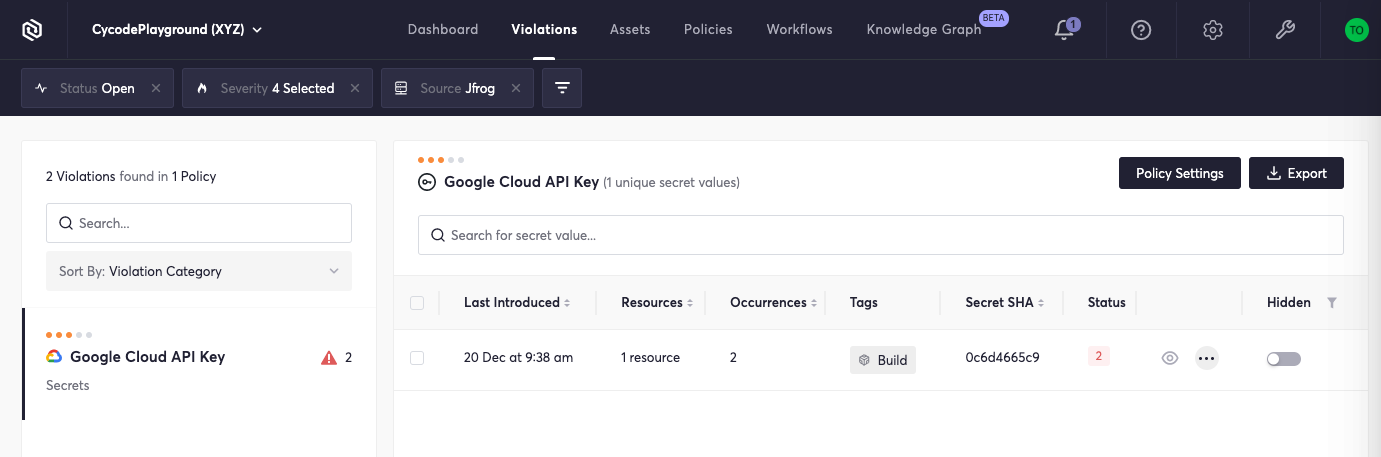Open the Sort By Violation Category dropdown

click(199, 271)
